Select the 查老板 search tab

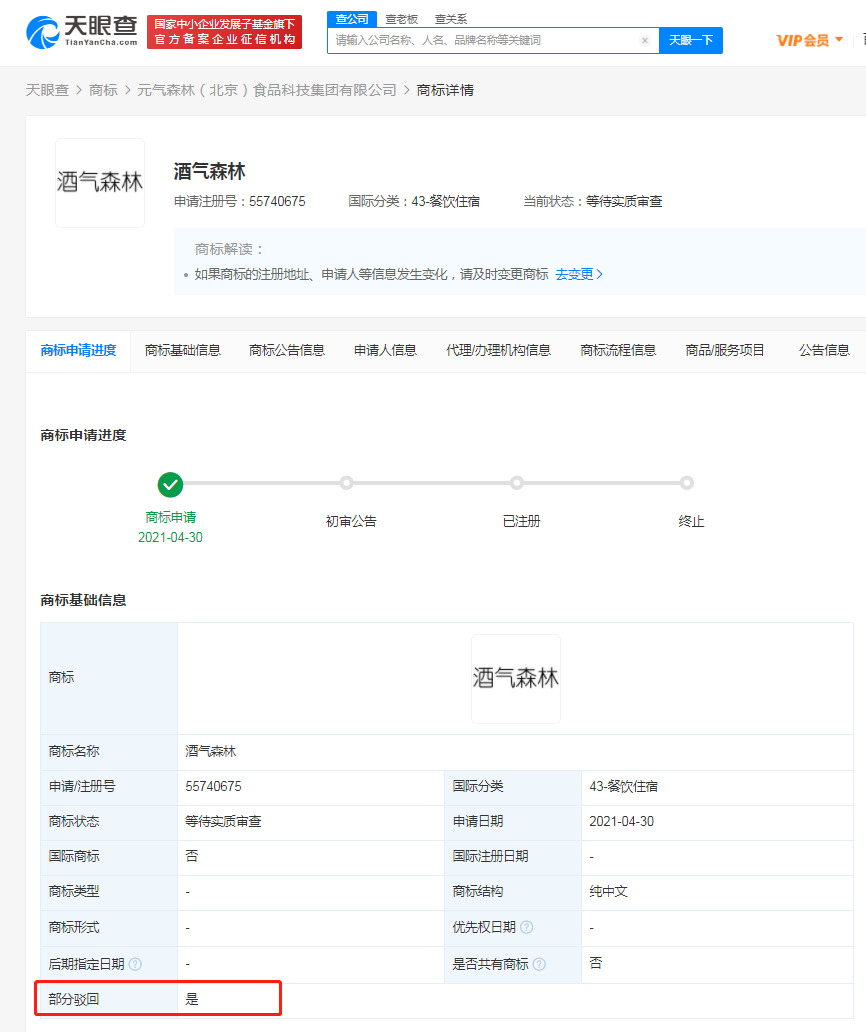(x=401, y=19)
